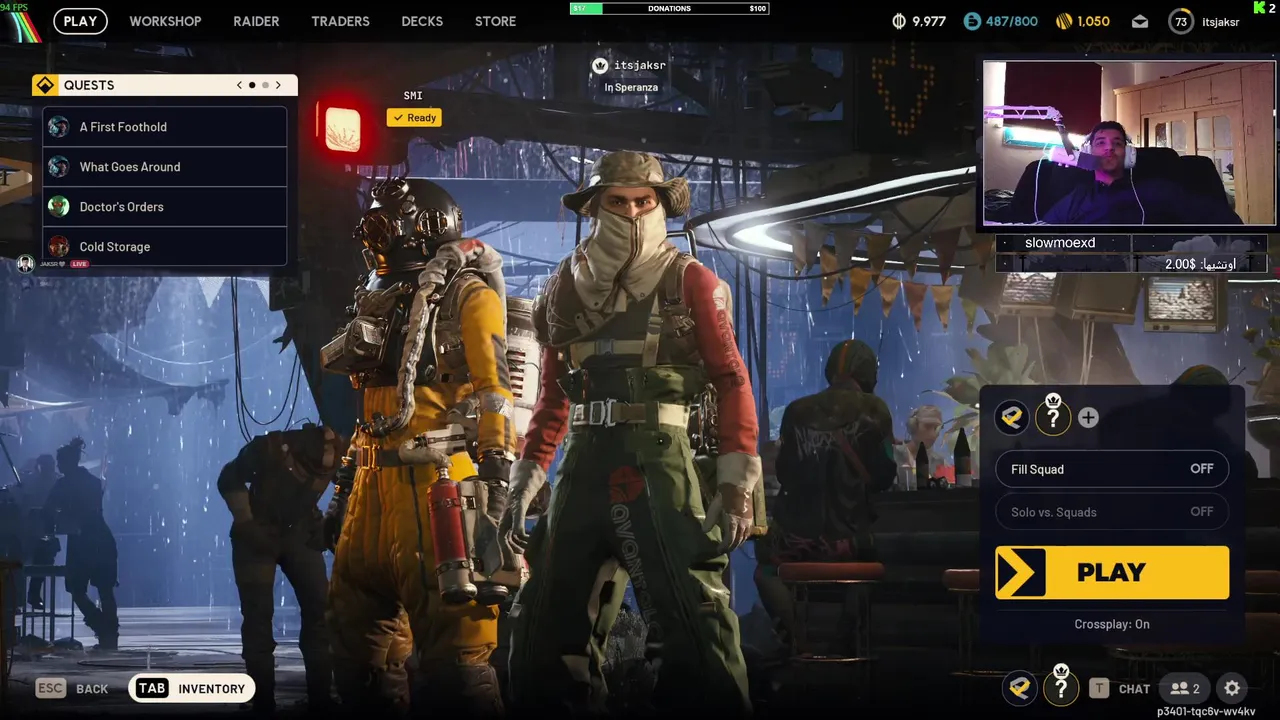Screen dimensions: 1280x720
Task: Click the In Speranza status text
Action: 631,87
